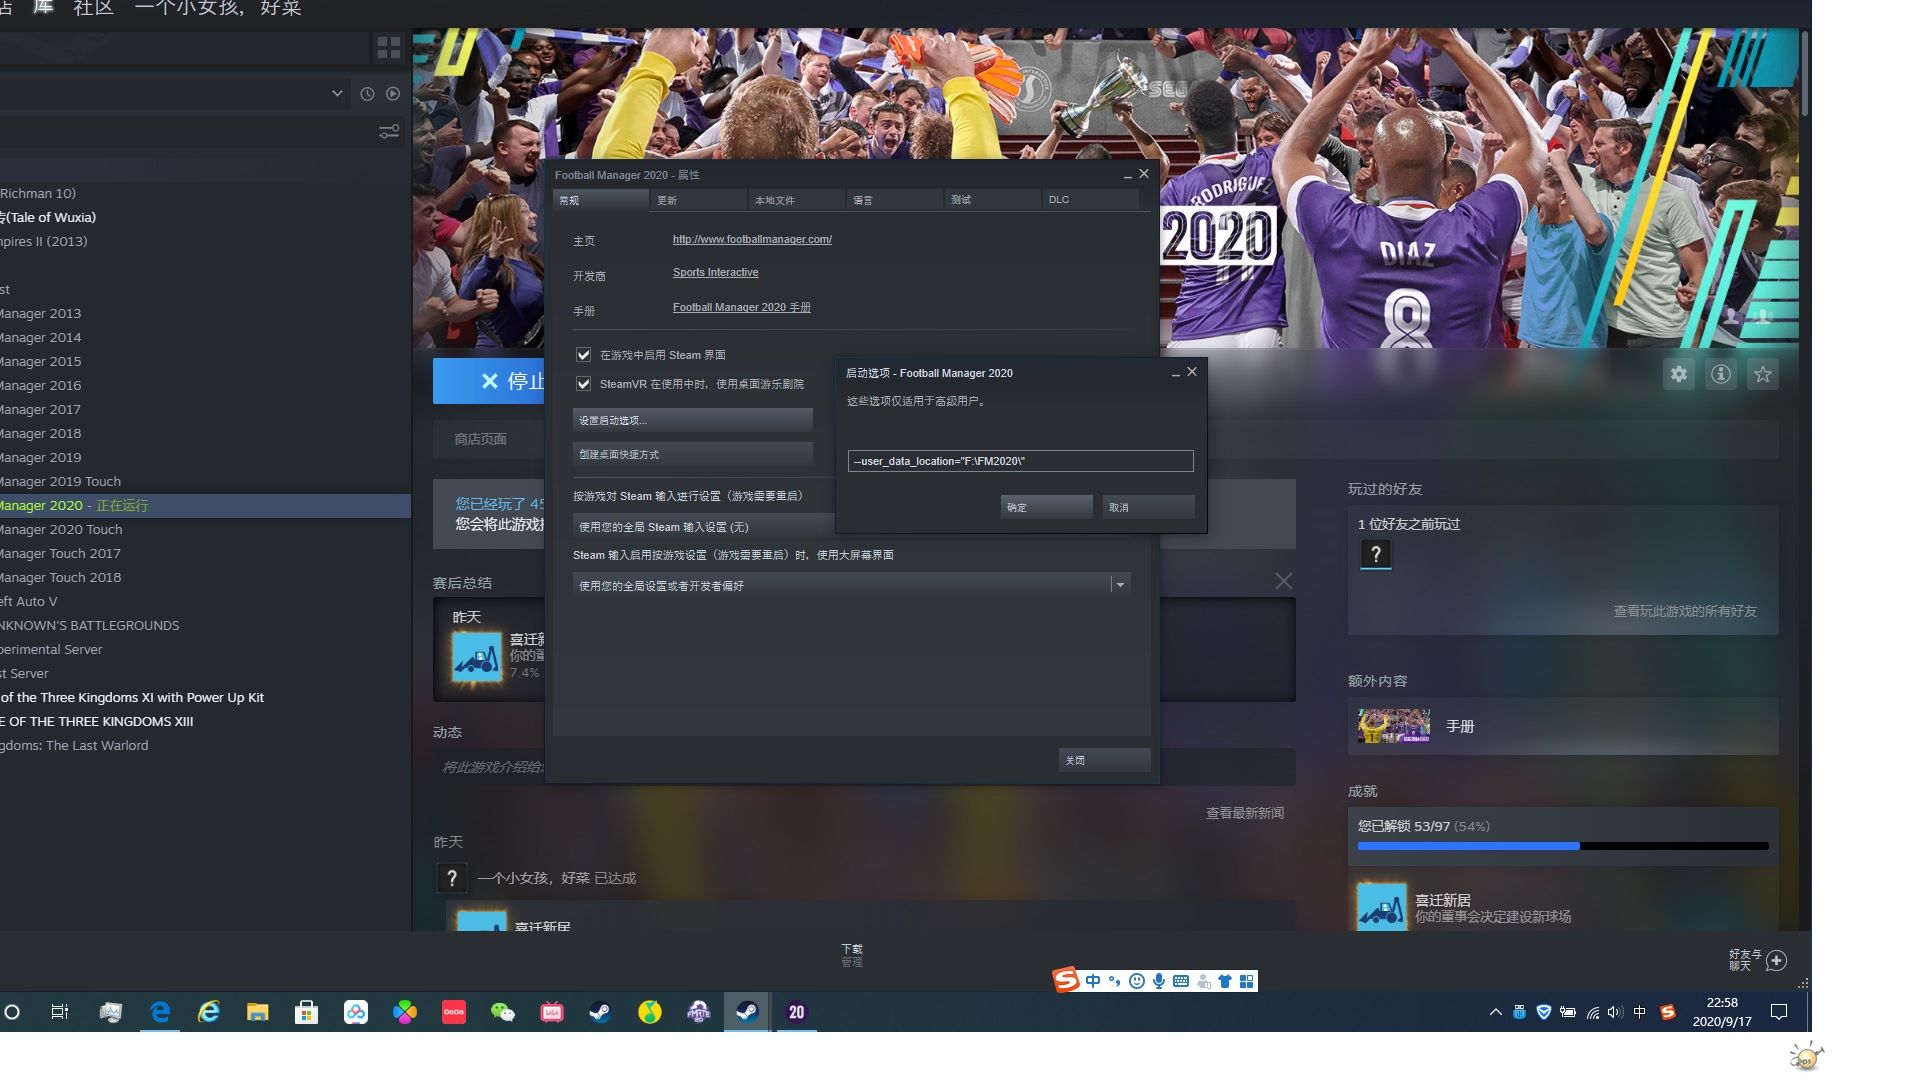The height and width of the screenshot is (1080, 1920).
Task: Switch to Football Manager 20 taskbar icon
Action: (x=796, y=1012)
